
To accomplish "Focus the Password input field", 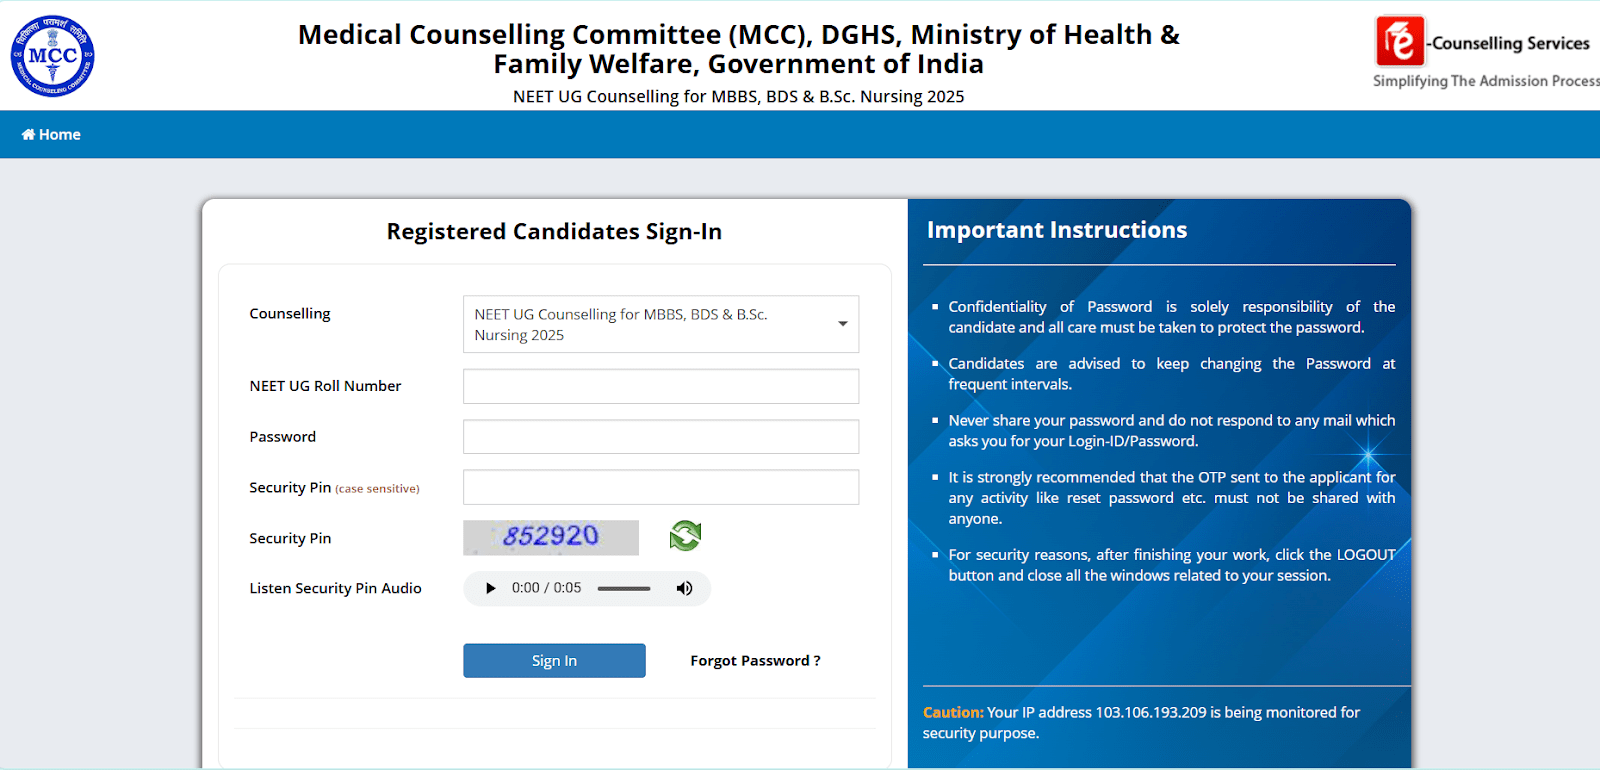I will click(x=660, y=437).
